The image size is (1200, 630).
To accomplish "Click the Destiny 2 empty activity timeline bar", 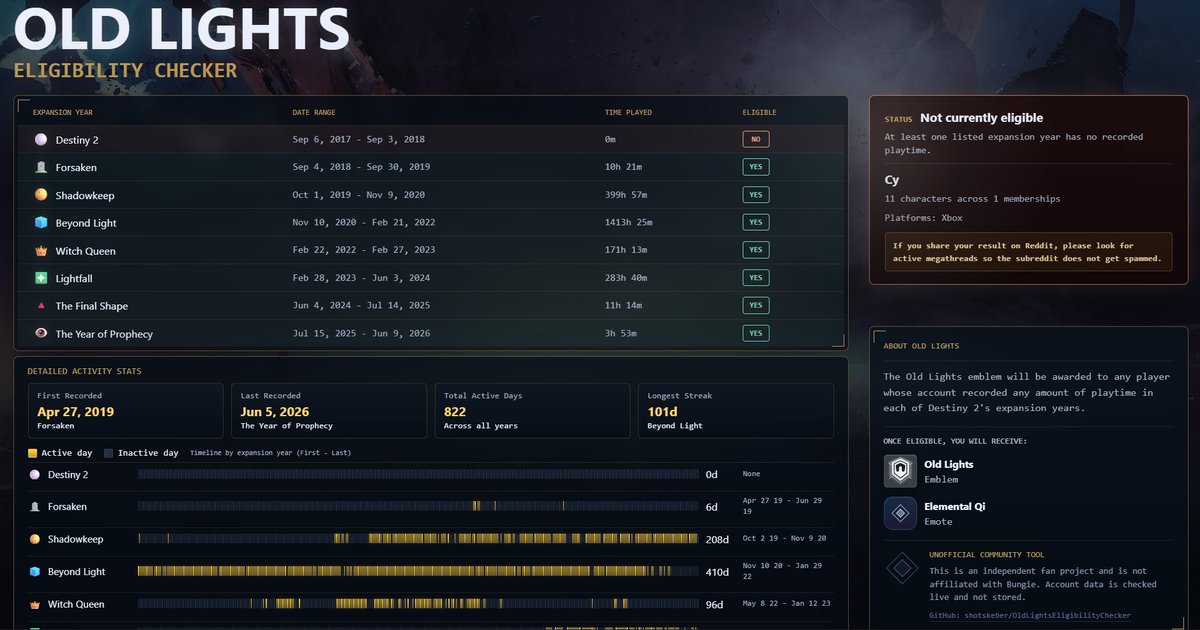I will pyautogui.click(x=417, y=475).
